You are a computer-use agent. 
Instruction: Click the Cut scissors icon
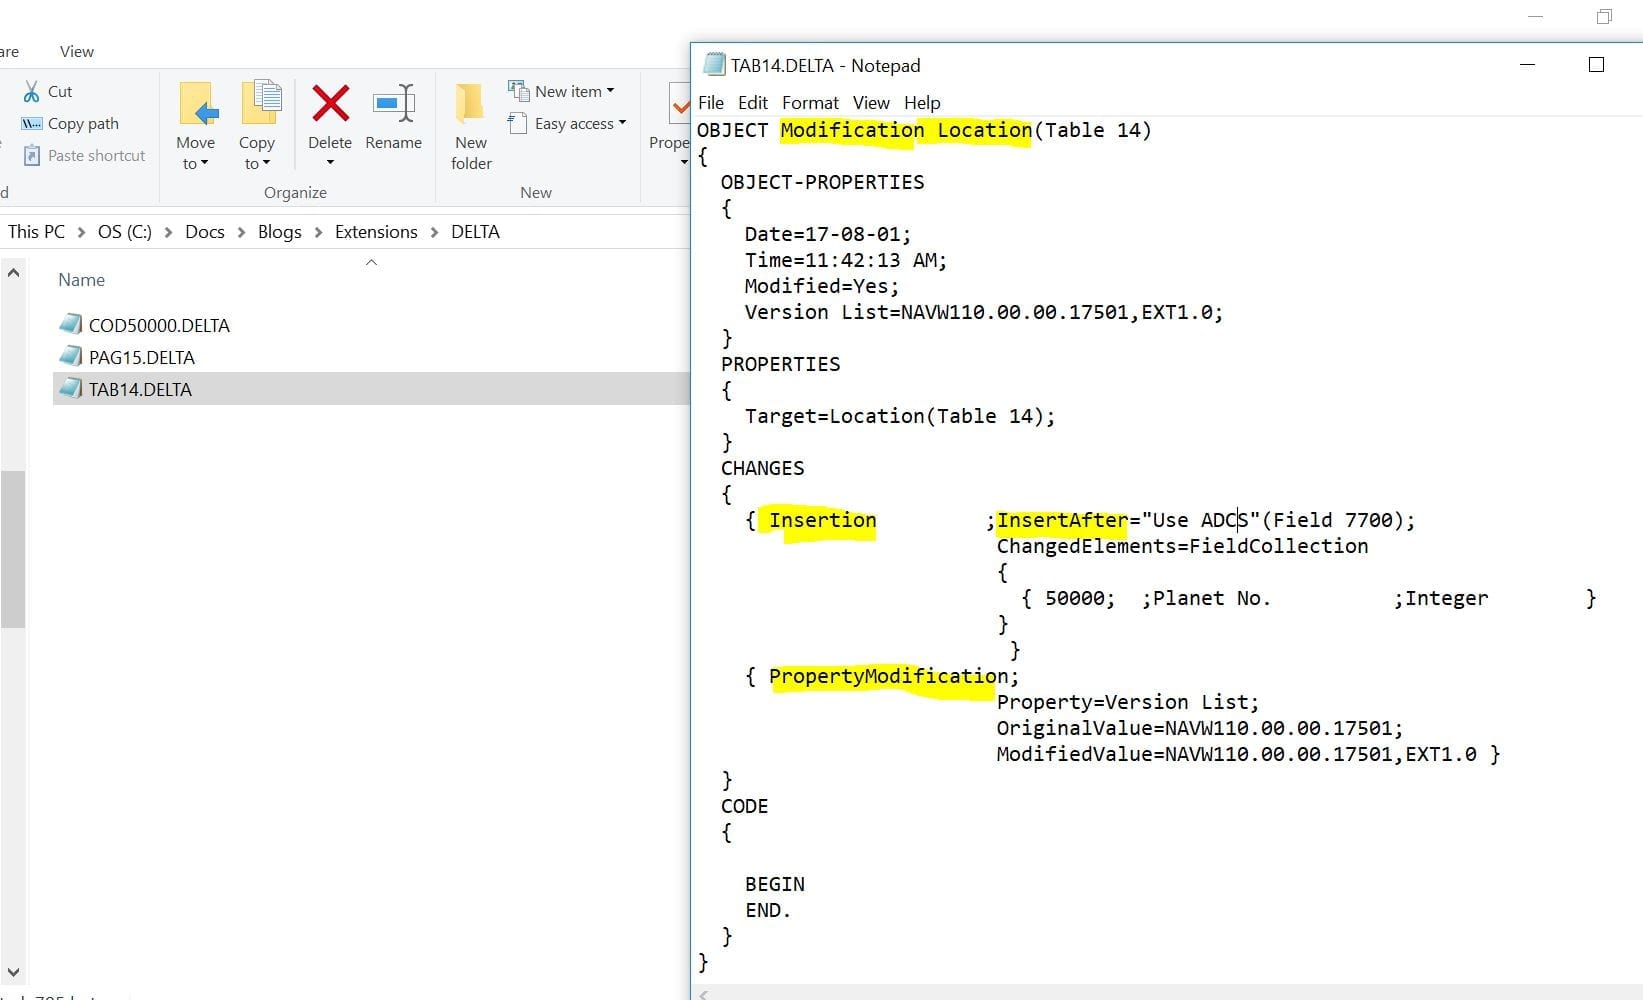coord(32,91)
